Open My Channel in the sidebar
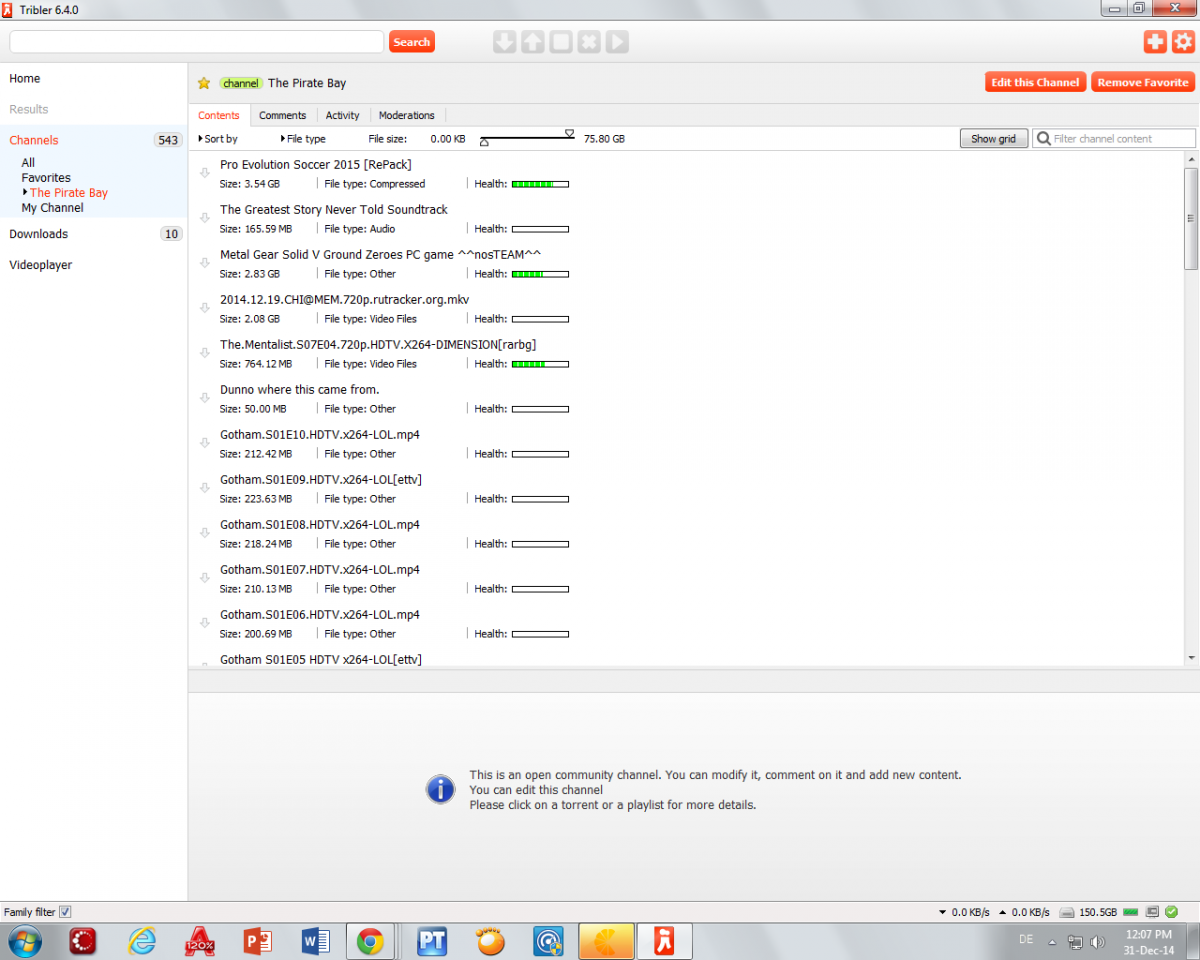This screenshot has width=1200, height=960. 52,208
